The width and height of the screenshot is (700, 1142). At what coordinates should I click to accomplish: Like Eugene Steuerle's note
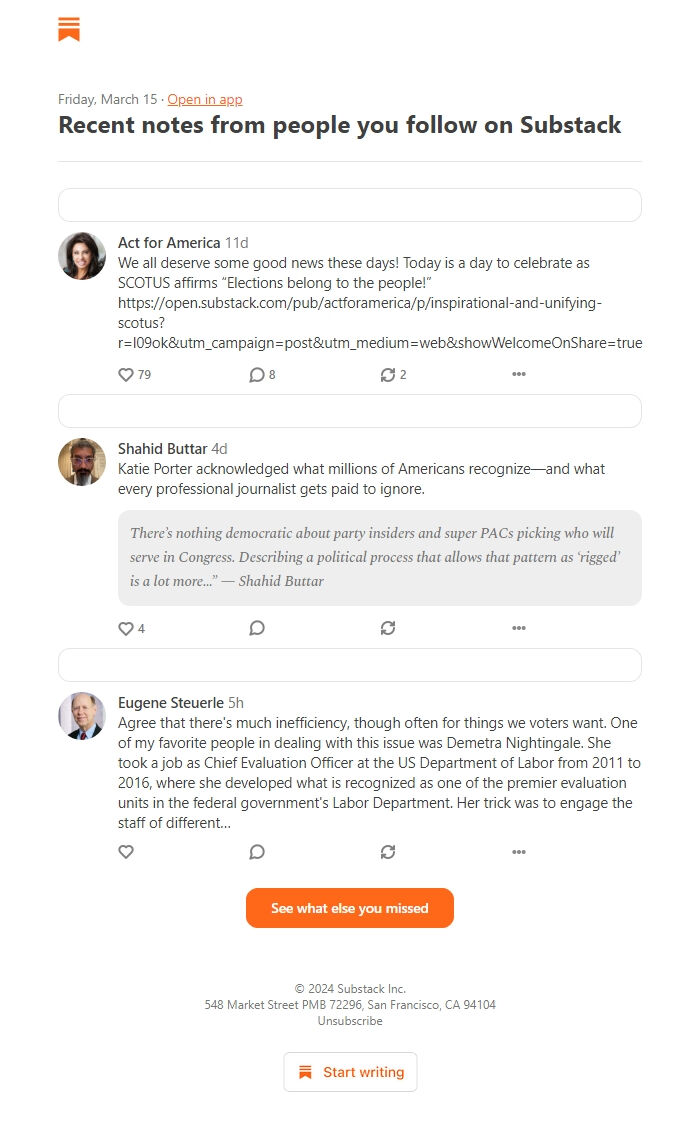(x=126, y=852)
